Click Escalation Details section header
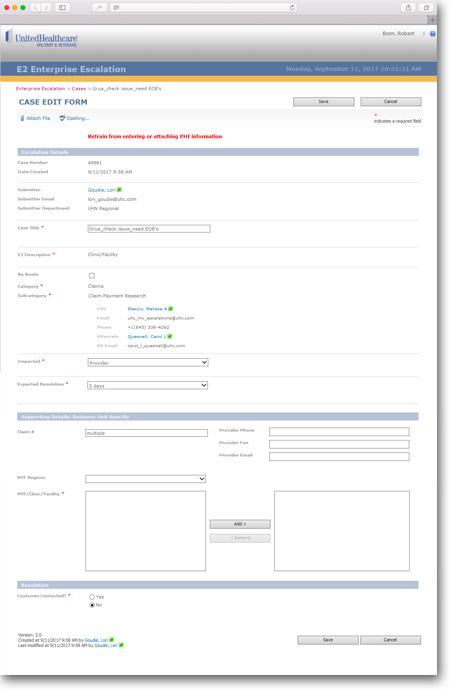Screen dimensions: 450x690 [218, 152]
